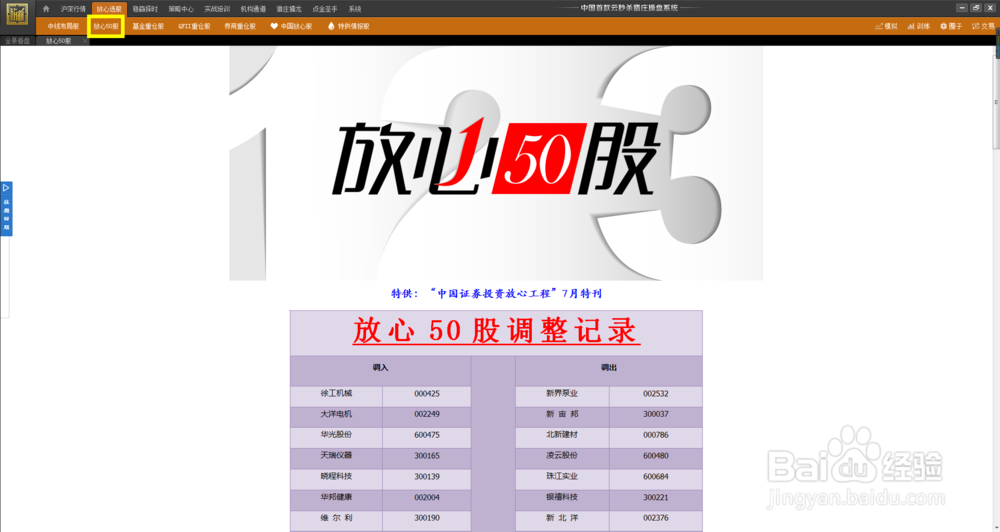Viewport: 1000px width, 532px height.
Task: Select the 基金重仓股 submenu item
Action: [148, 26]
